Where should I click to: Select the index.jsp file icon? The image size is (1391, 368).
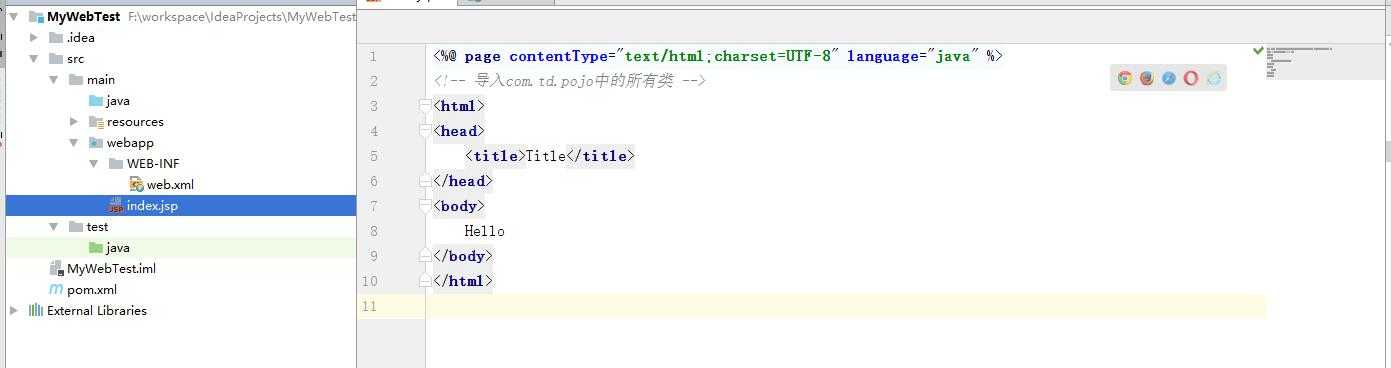tap(116, 206)
